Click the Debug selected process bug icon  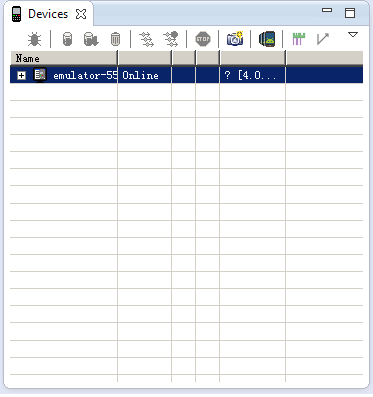(34, 39)
